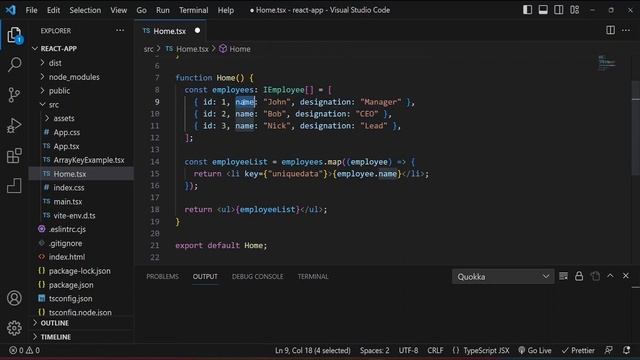Open the Go menu

click(141, 10)
